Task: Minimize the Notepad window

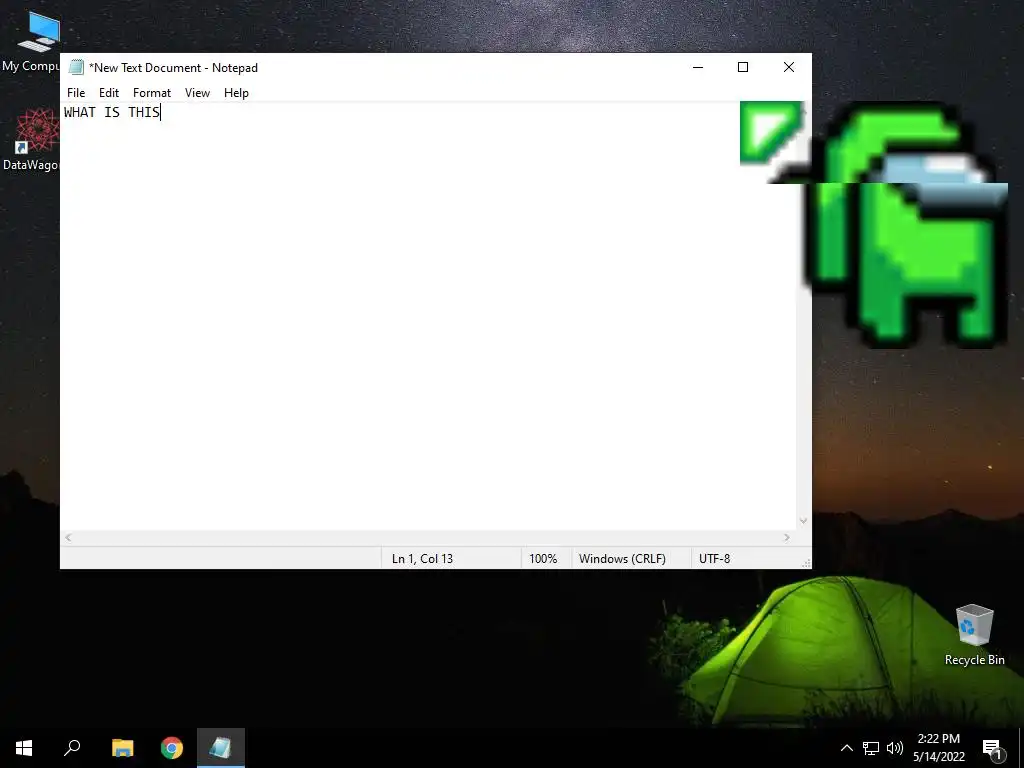Action: 697,67
